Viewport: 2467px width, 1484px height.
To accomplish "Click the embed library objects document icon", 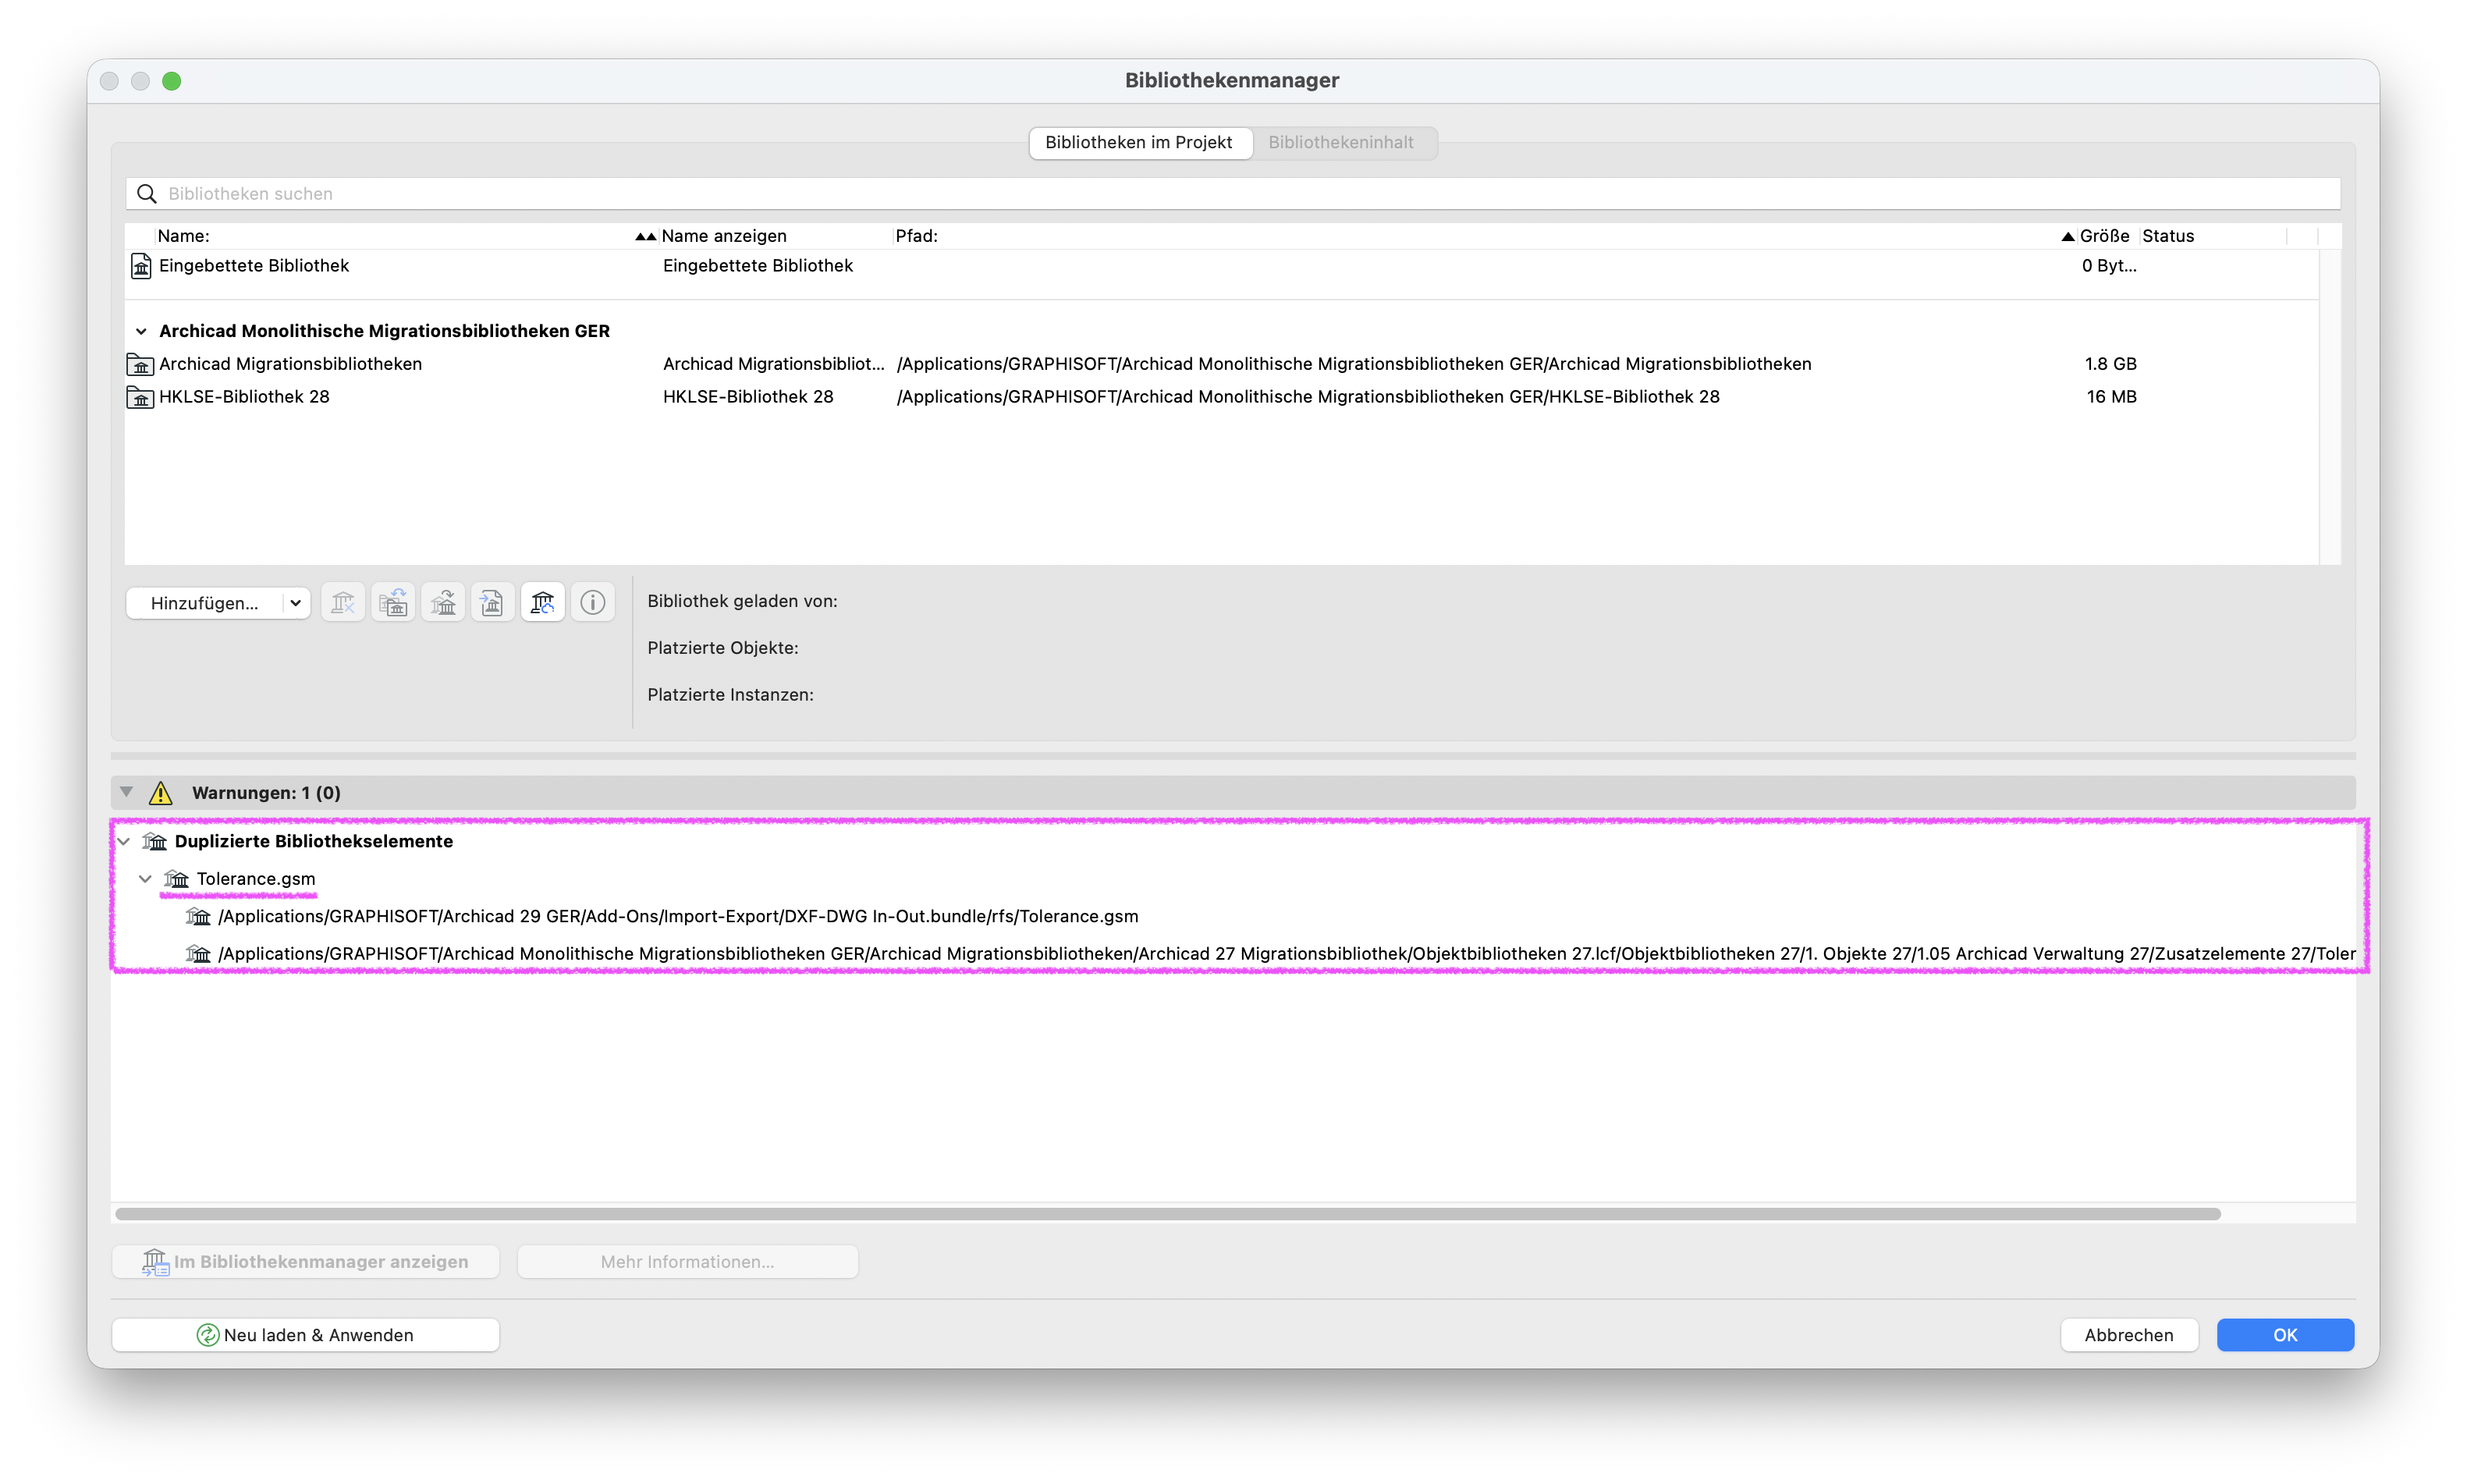I will pyautogui.click(x=493, y=602).
